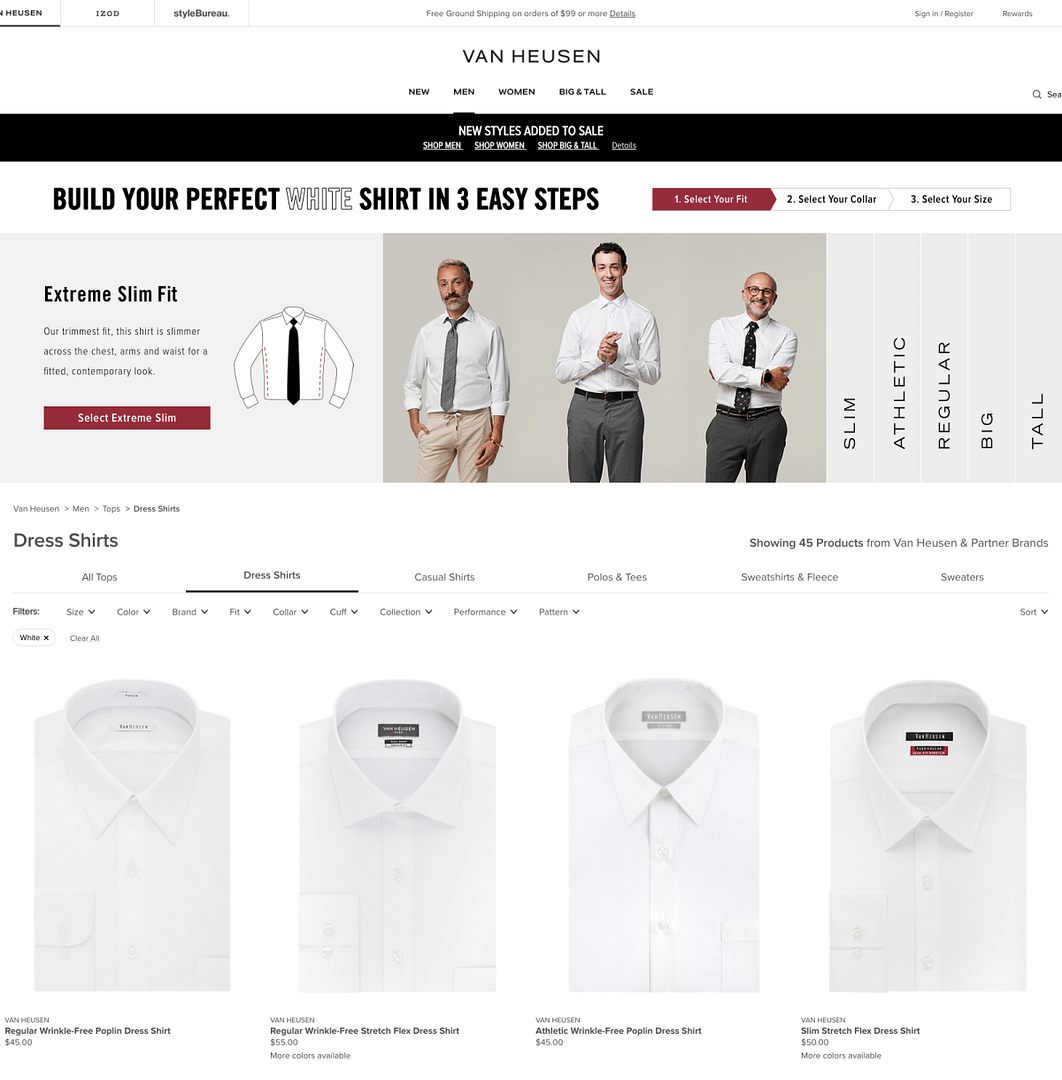The height and width of the screenshot is (1080, 1062).
Task: Open the Size filter dropdown
Action: pos(81,612)
